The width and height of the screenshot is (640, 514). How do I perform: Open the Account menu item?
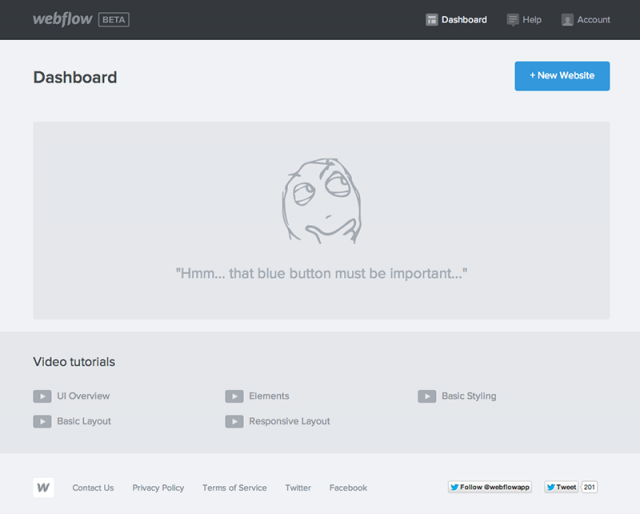[593, 19]
